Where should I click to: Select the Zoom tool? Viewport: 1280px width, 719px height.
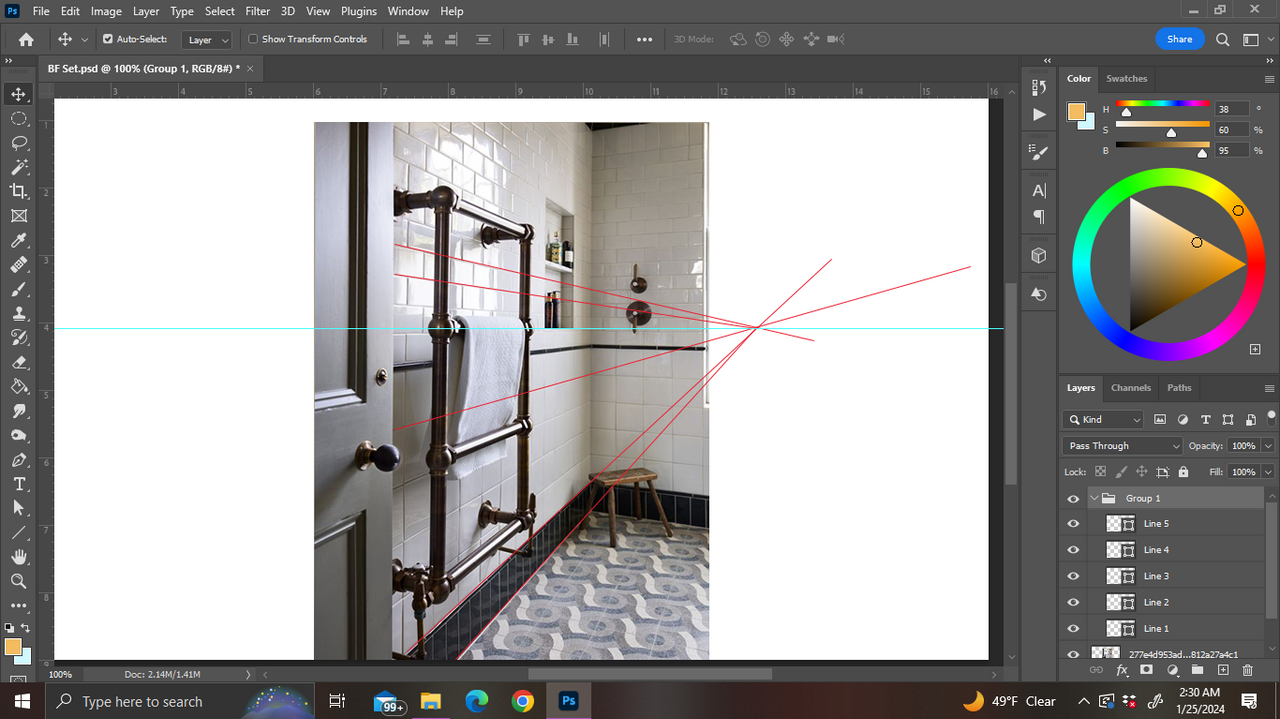(x=18, y=581)
